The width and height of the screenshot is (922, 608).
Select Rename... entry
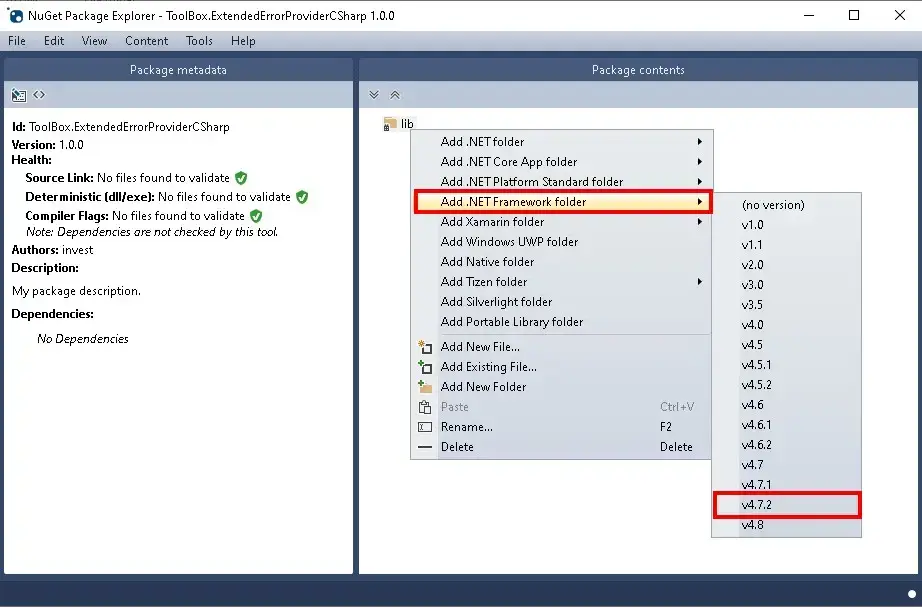562,427
